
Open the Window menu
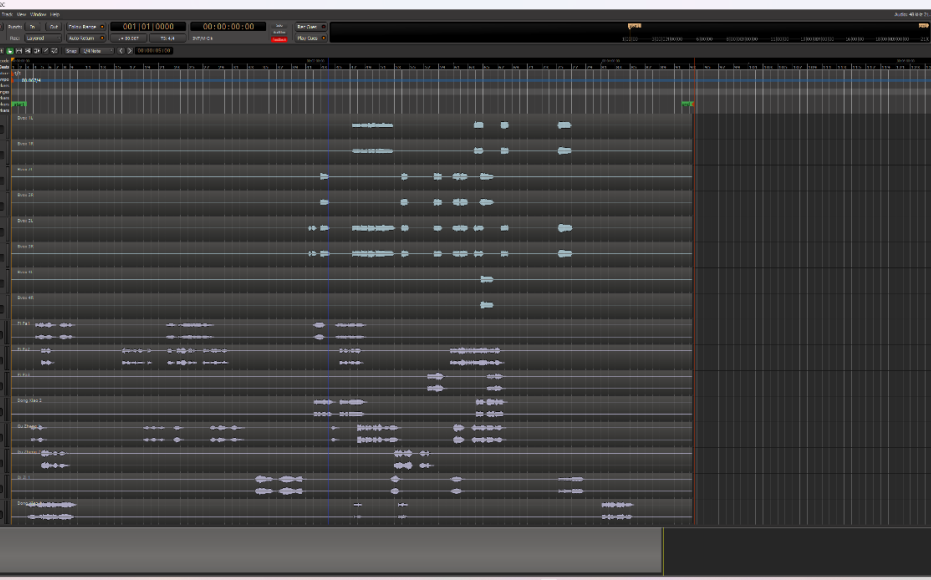pyautogui.click(x=38, y=14)
